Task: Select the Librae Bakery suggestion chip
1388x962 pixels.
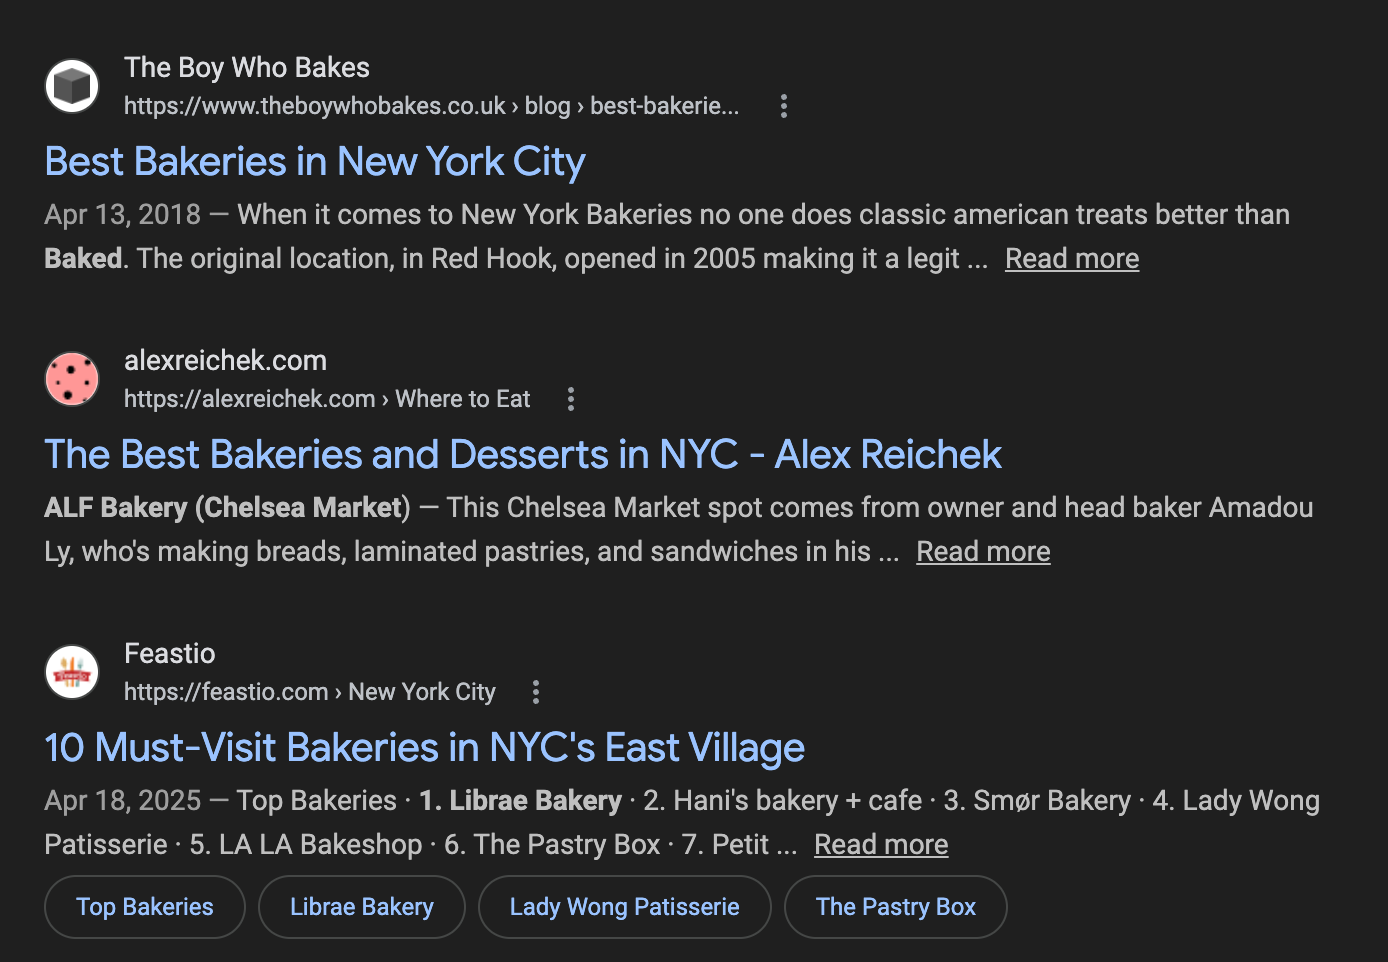Action: [361, 906]
